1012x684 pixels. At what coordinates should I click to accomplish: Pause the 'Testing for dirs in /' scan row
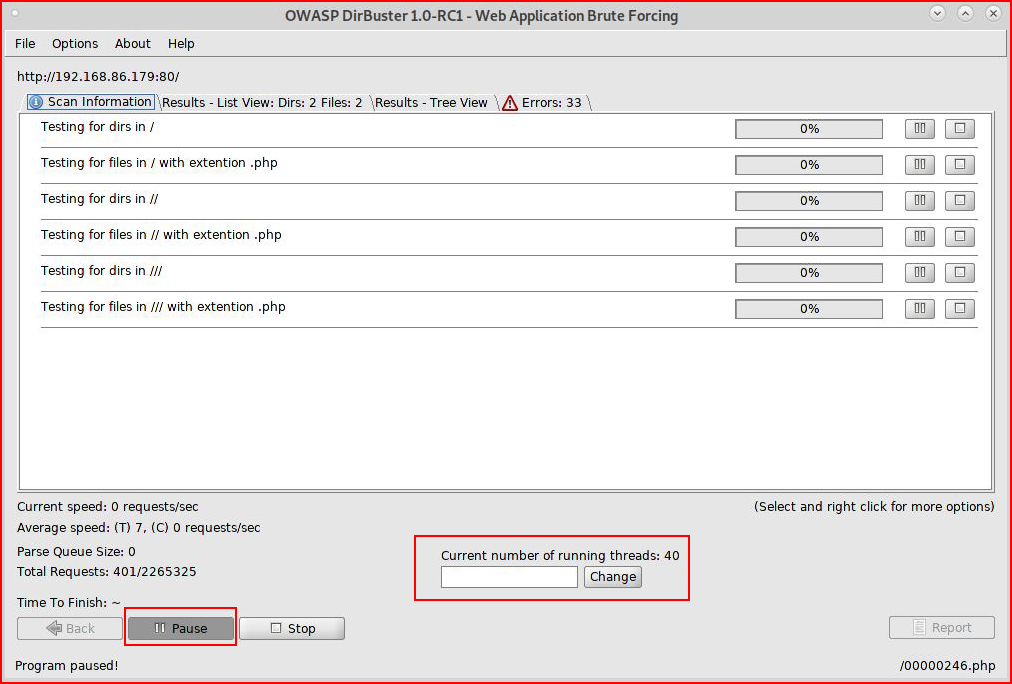920,128
